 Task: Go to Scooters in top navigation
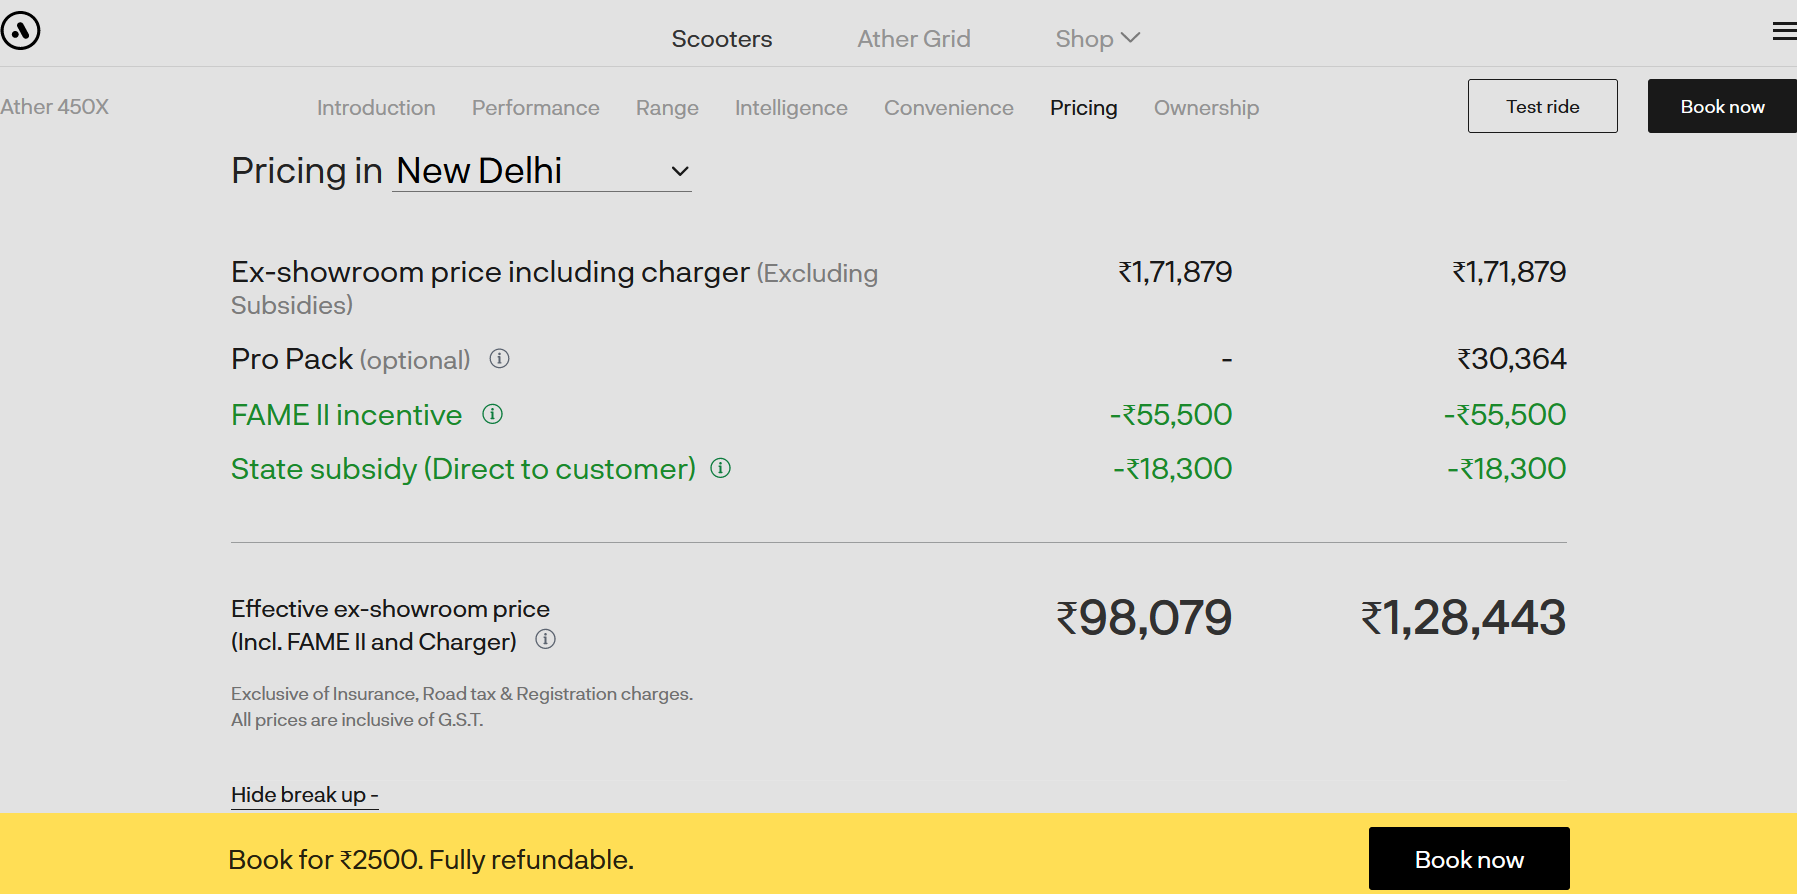pos(722,39)
